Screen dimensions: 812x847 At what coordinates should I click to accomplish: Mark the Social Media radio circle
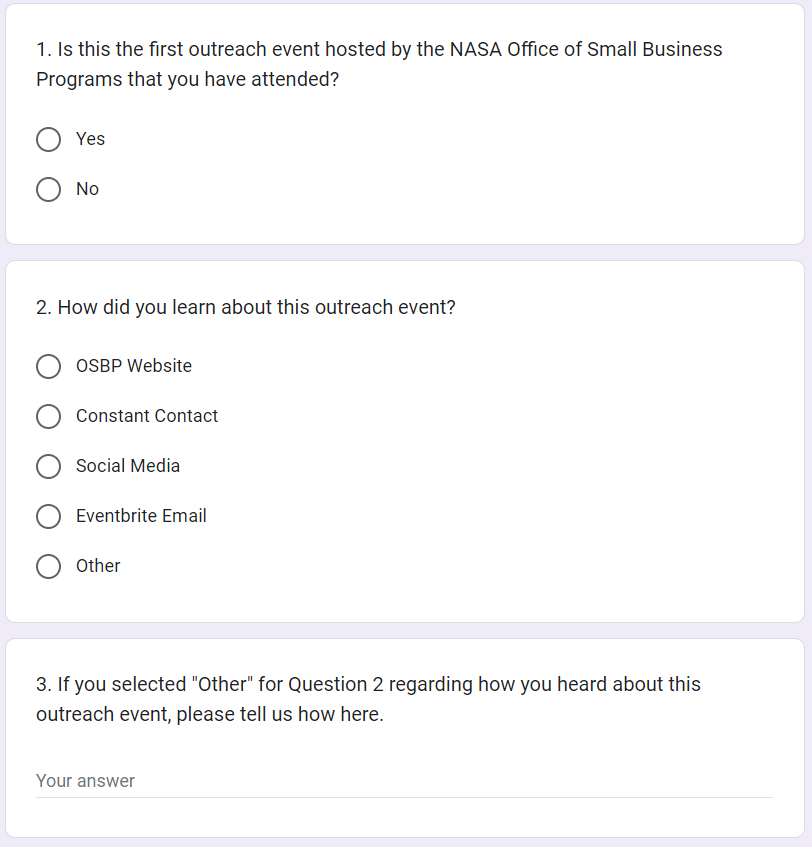(x=49, y=466)
